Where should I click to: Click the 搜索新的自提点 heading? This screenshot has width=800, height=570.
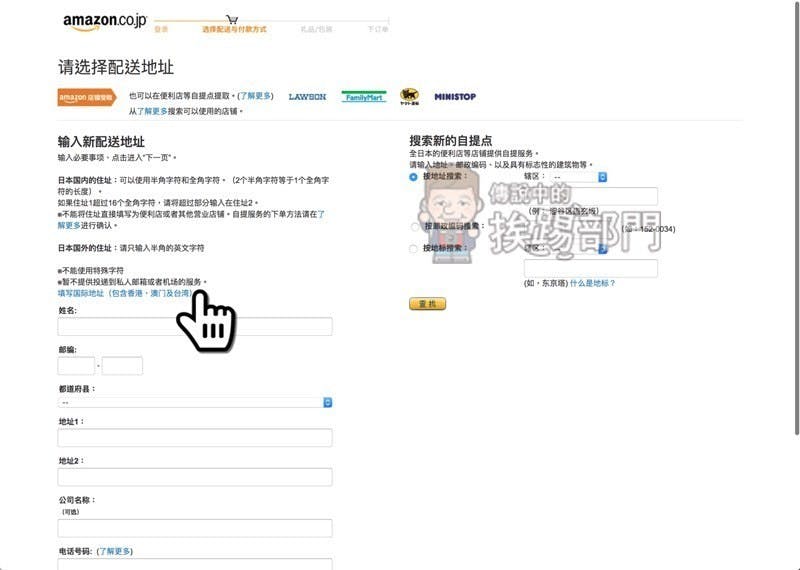point(451,141)
